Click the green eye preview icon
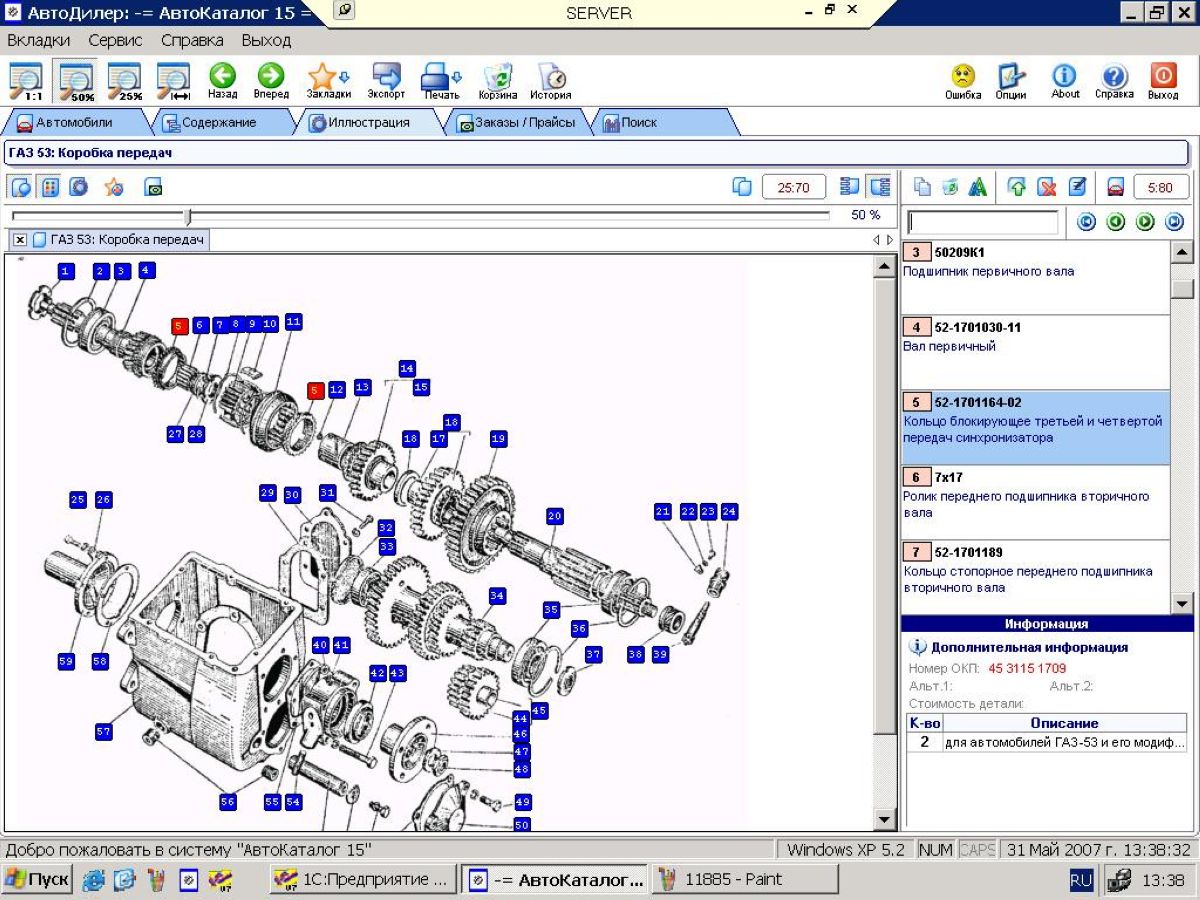This screenshot has width=1200, height=900. pos(153,186)
